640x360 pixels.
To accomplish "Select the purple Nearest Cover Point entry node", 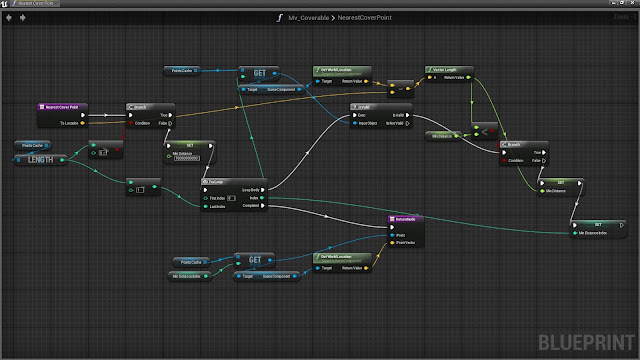I will pyautogui.click(x=62, y=107).
